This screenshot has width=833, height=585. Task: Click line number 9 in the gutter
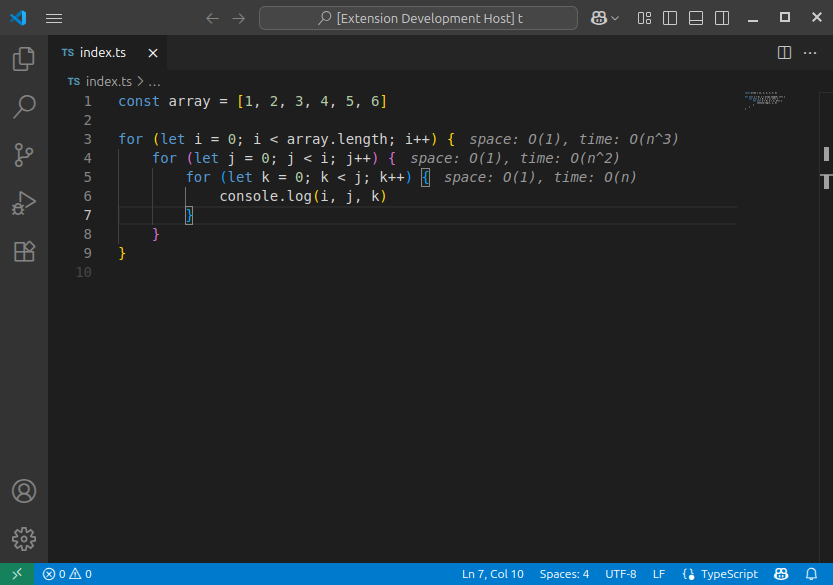coord(88,253)
